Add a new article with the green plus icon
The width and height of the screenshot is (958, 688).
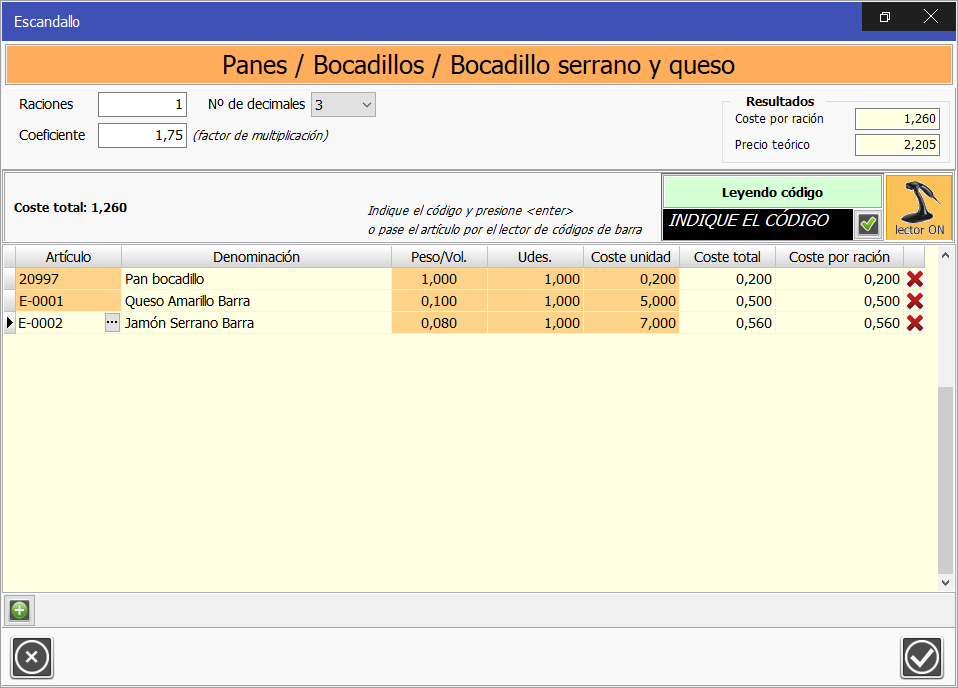19,610
